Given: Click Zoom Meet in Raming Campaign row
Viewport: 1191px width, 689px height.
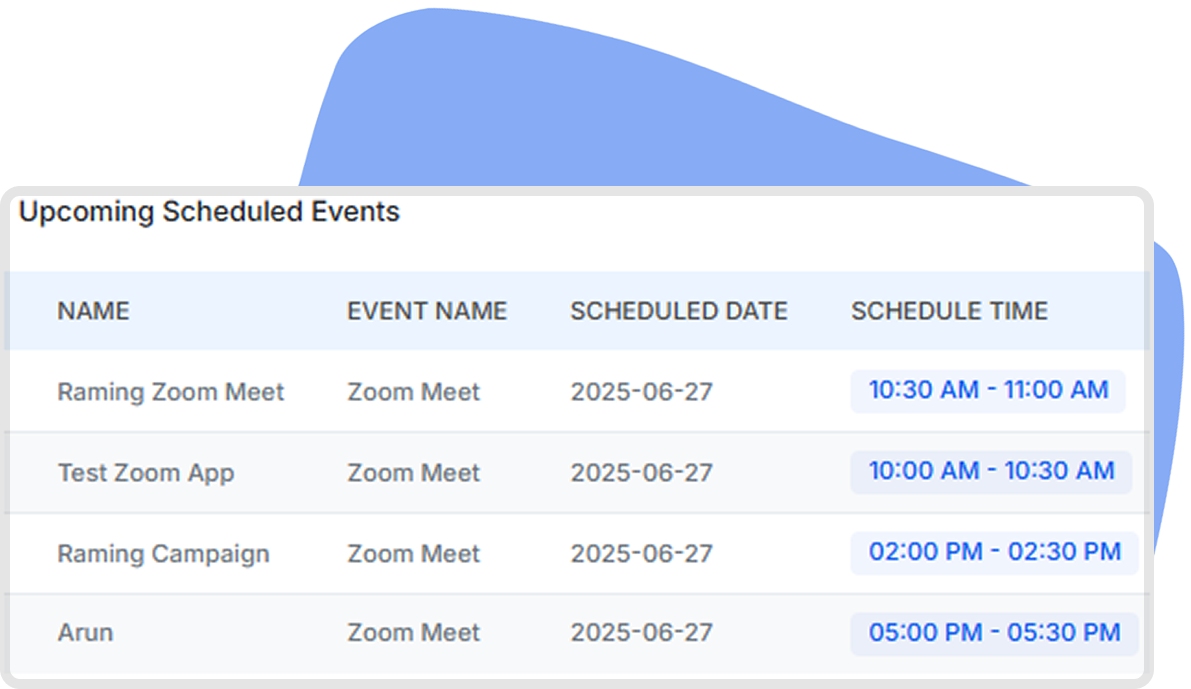Looking at the screenshot, I should pos(414,554).
